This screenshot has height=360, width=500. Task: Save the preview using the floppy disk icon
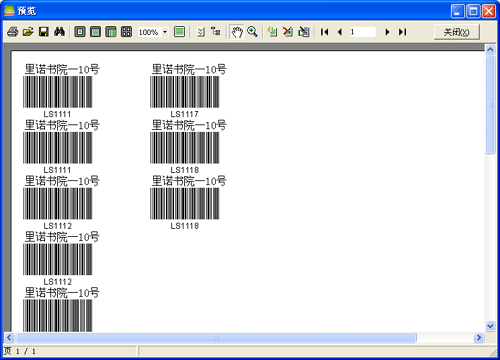[x=44, y=32]
